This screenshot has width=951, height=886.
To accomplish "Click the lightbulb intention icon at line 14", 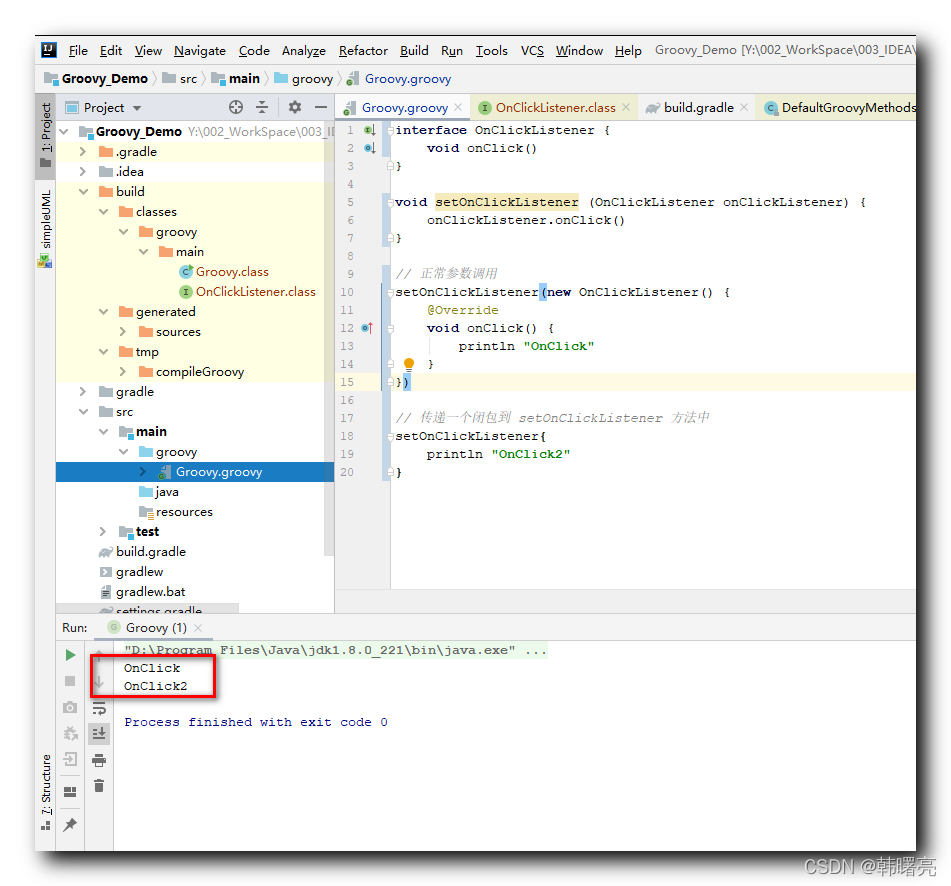I will click(409, 364).
